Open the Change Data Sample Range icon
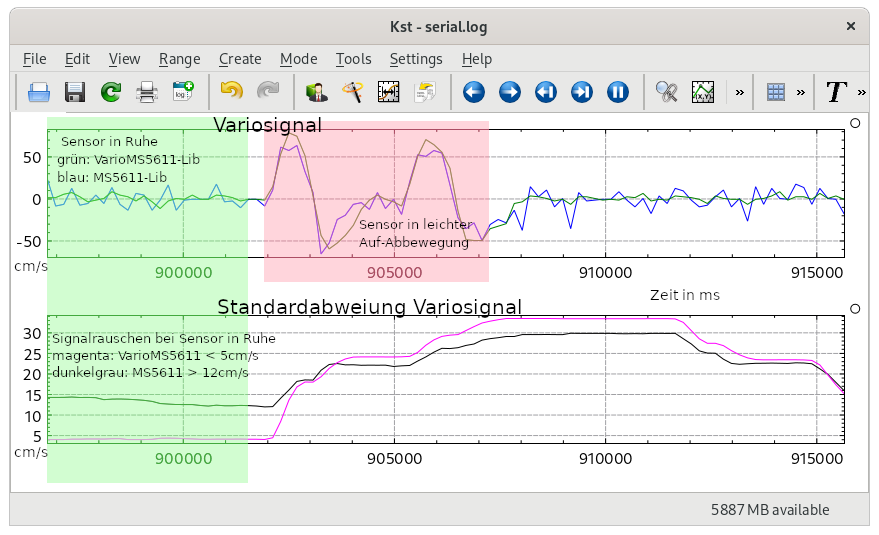Screen dimensions: 879x535 pos(388,92)
